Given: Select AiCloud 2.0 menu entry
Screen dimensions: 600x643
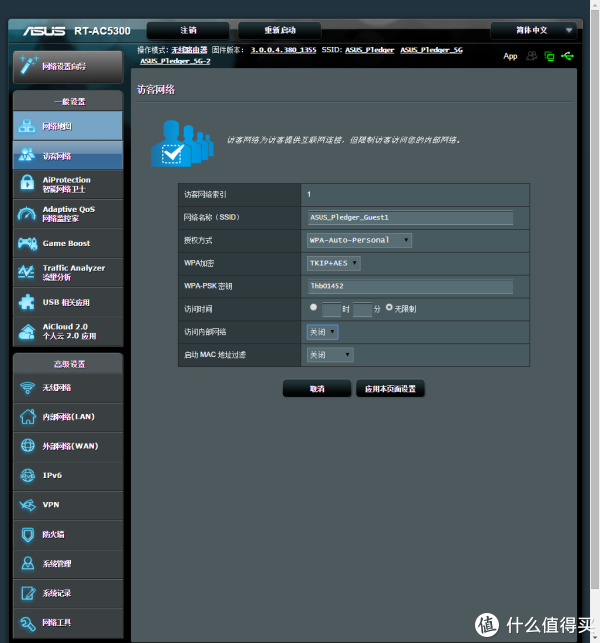Looking at the screenshot, I should 68,331.
